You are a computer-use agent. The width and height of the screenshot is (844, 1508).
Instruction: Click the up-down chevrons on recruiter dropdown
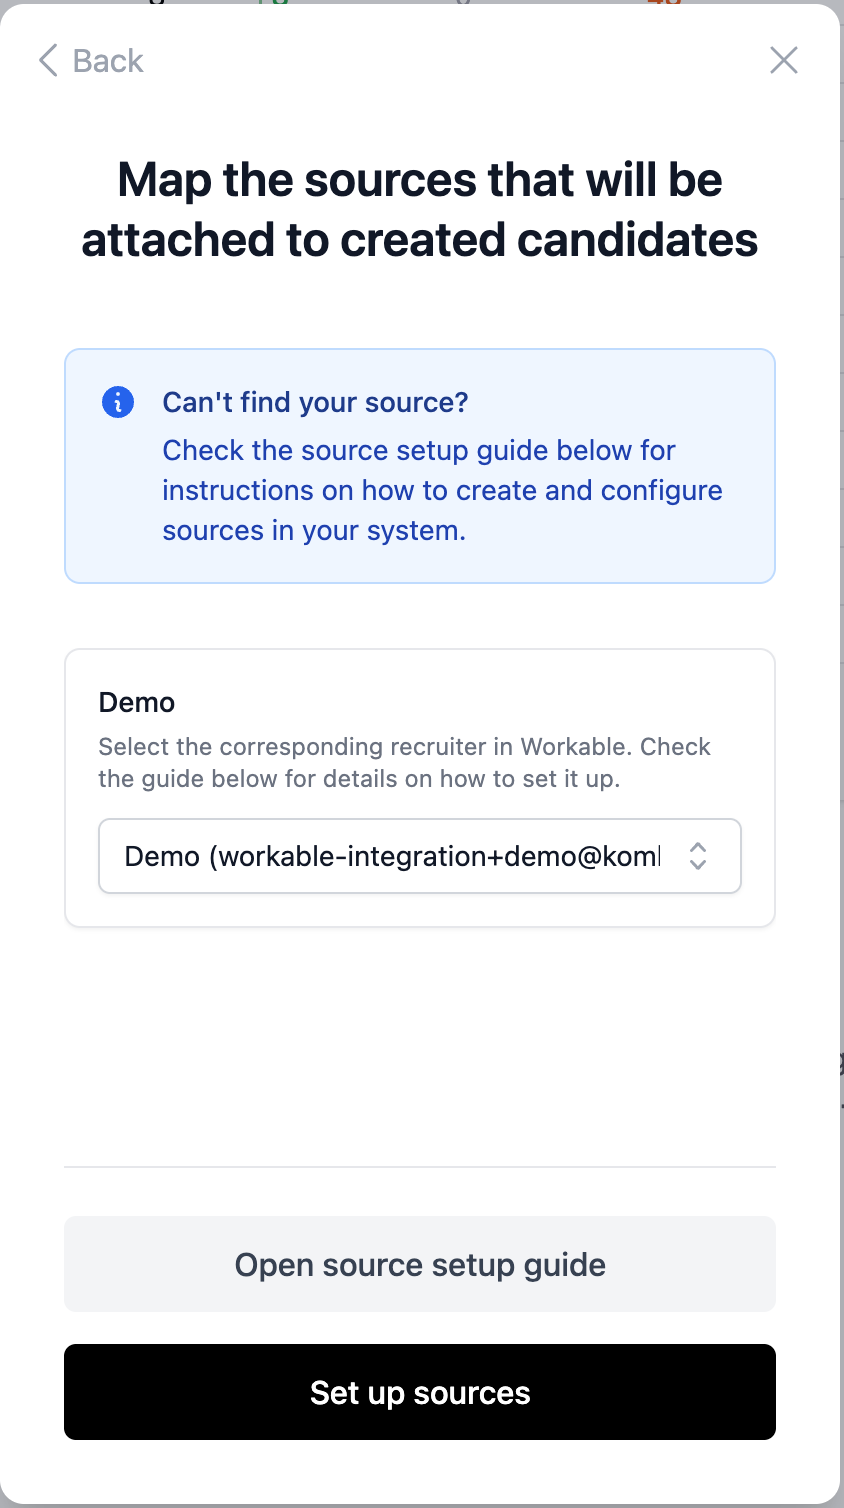(698, 856)
